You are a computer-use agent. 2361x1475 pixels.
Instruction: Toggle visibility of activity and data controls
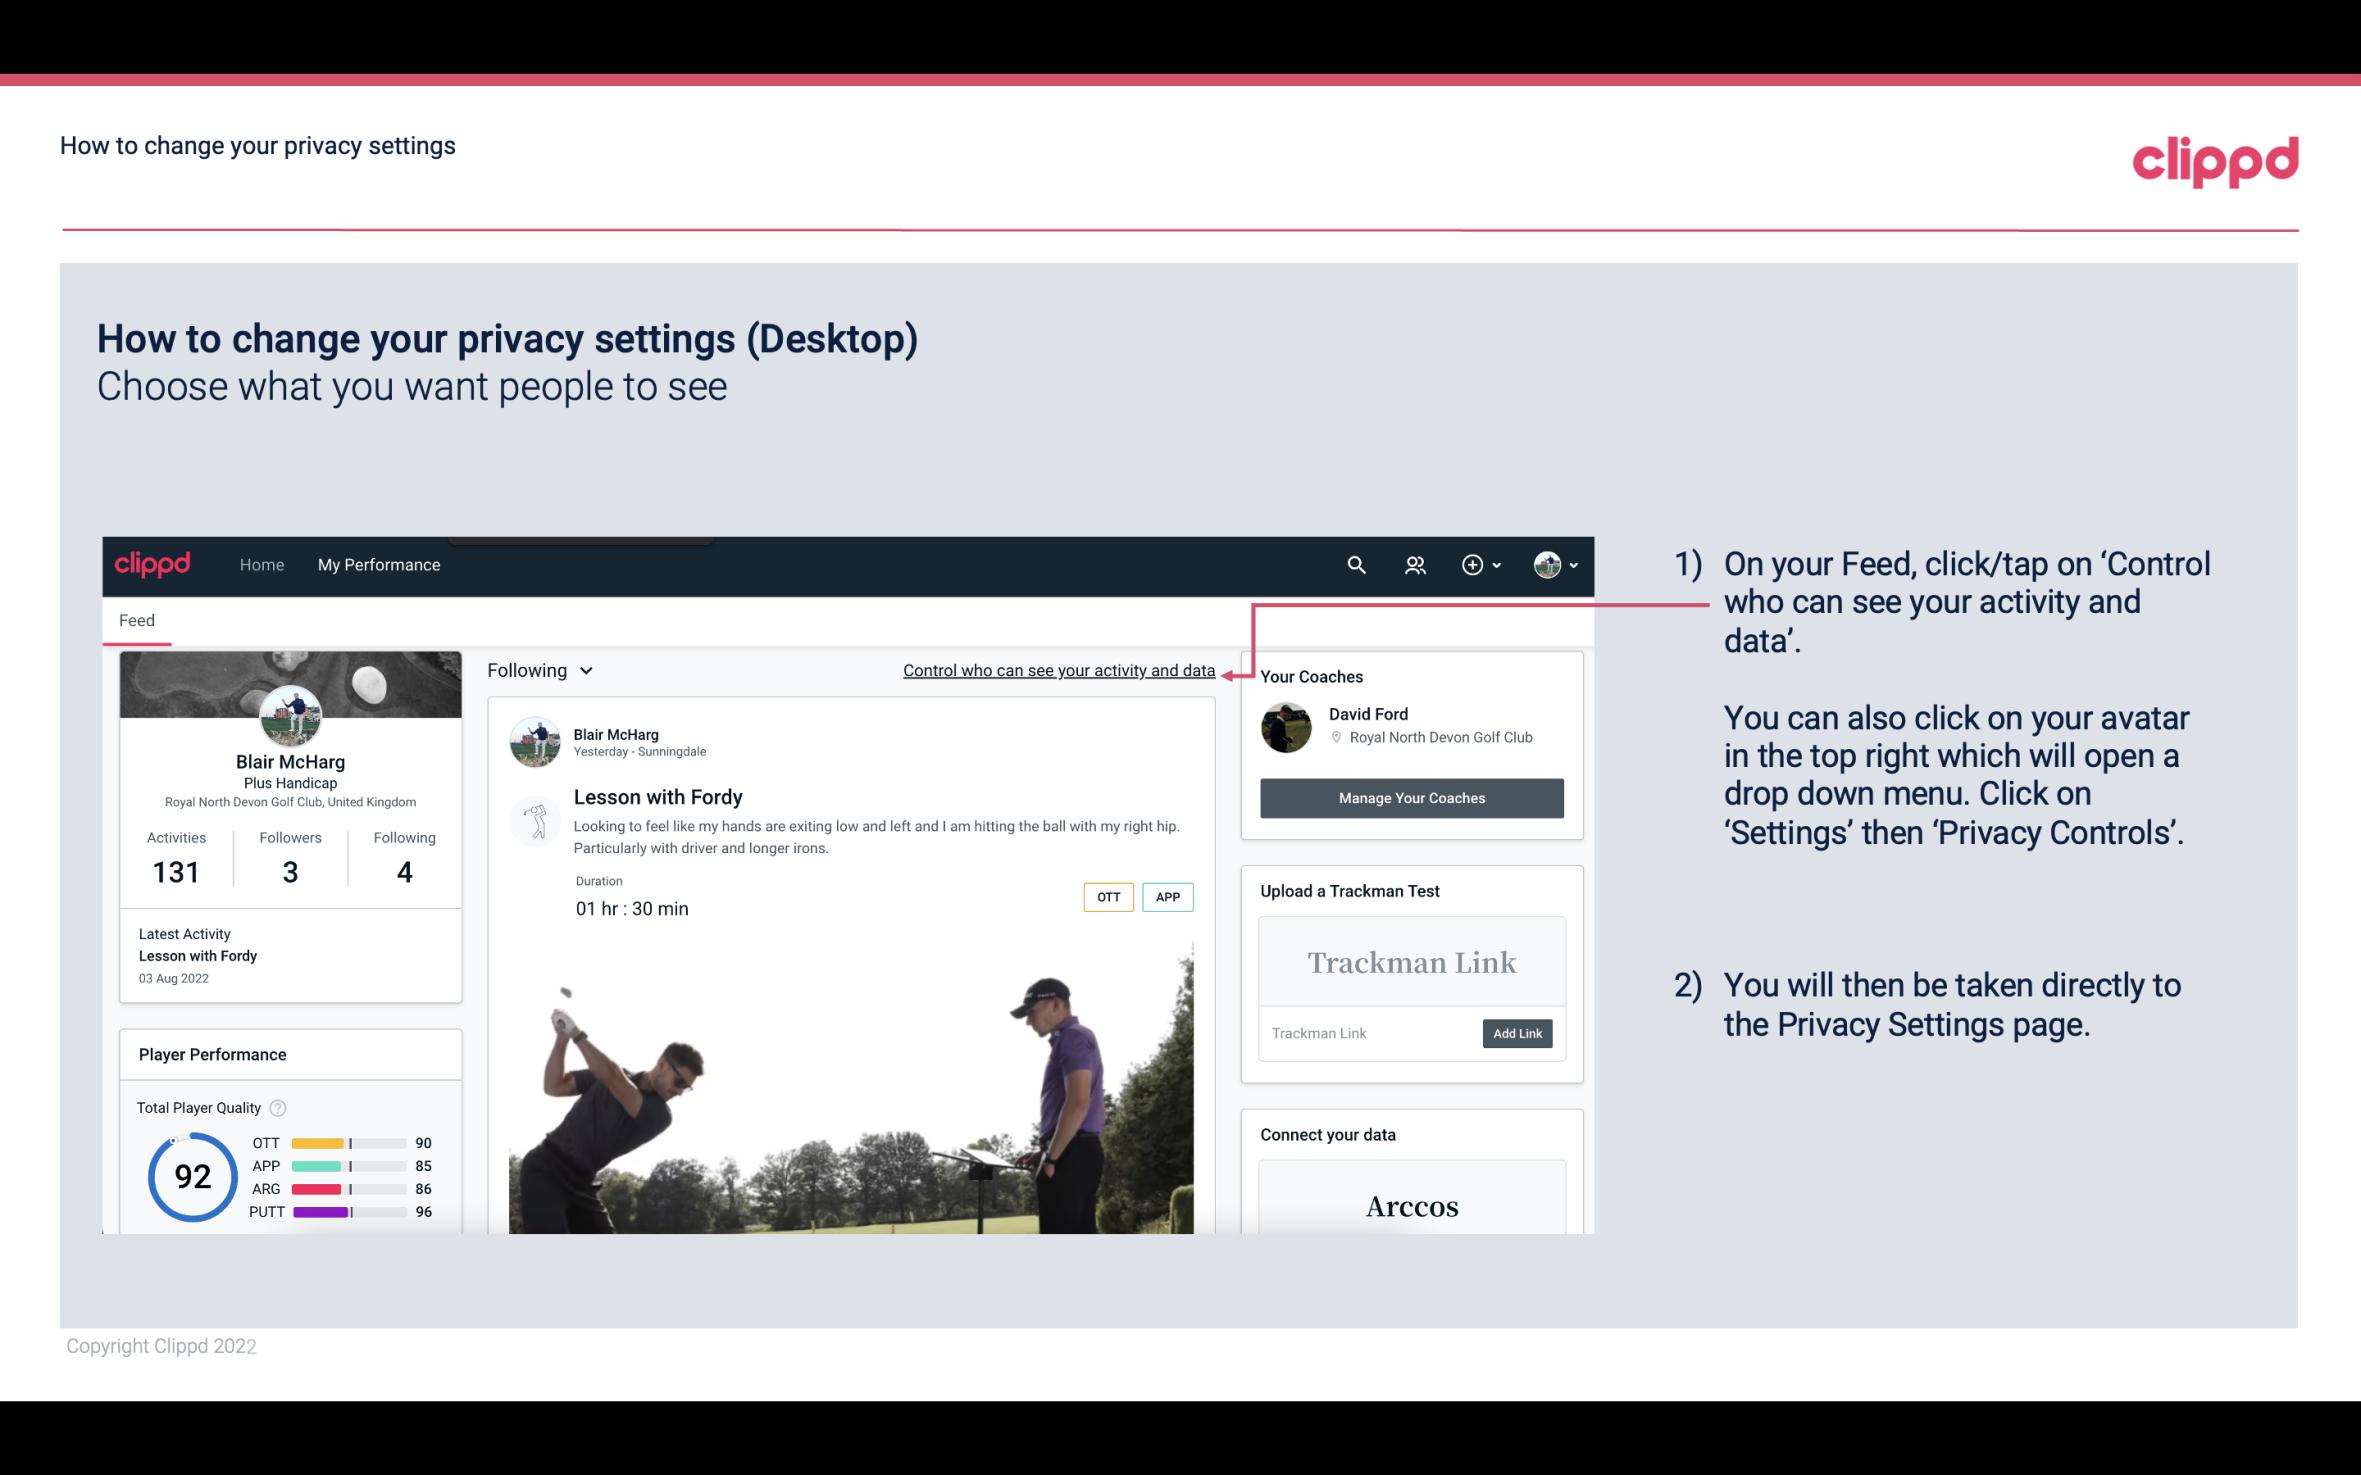pos(1058,670)
